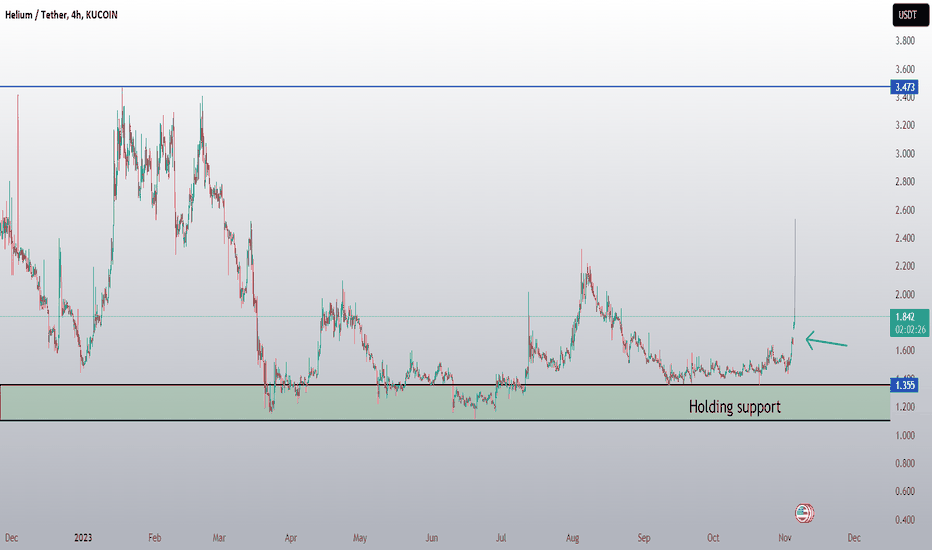The width and height of the screenshot is (932, 550).
Task: Click the US flag economic event icon
Action: pyautogui.click(x=804, y=513)
